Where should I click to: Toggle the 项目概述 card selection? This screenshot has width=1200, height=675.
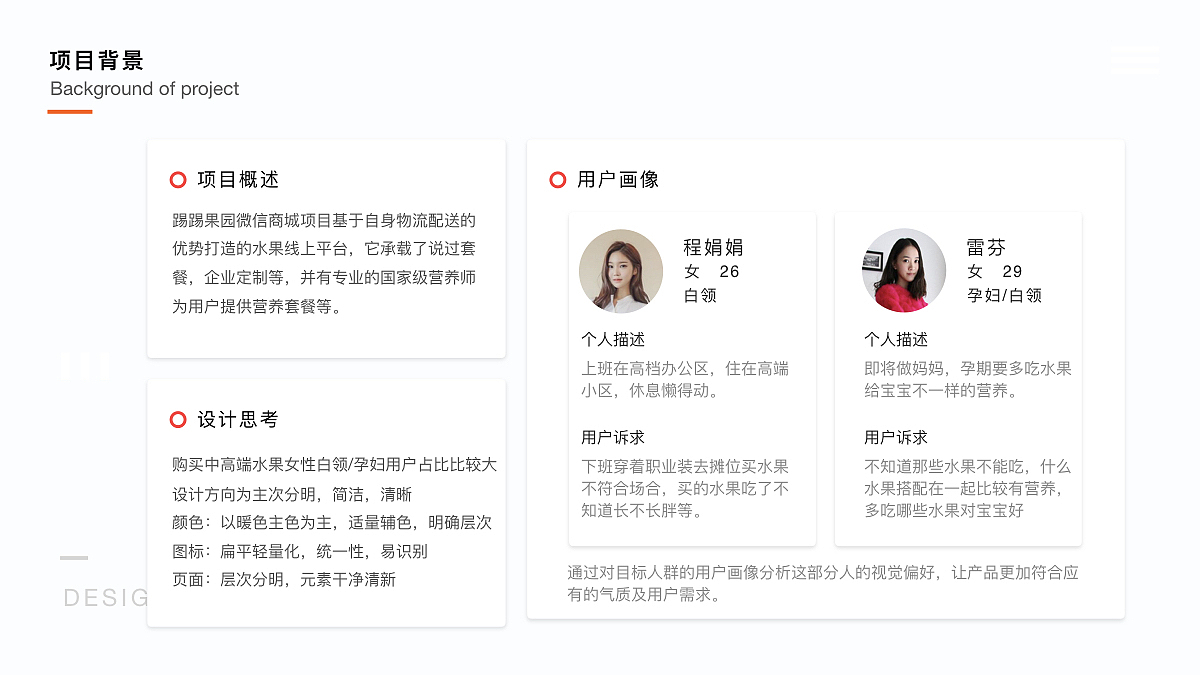326,248
